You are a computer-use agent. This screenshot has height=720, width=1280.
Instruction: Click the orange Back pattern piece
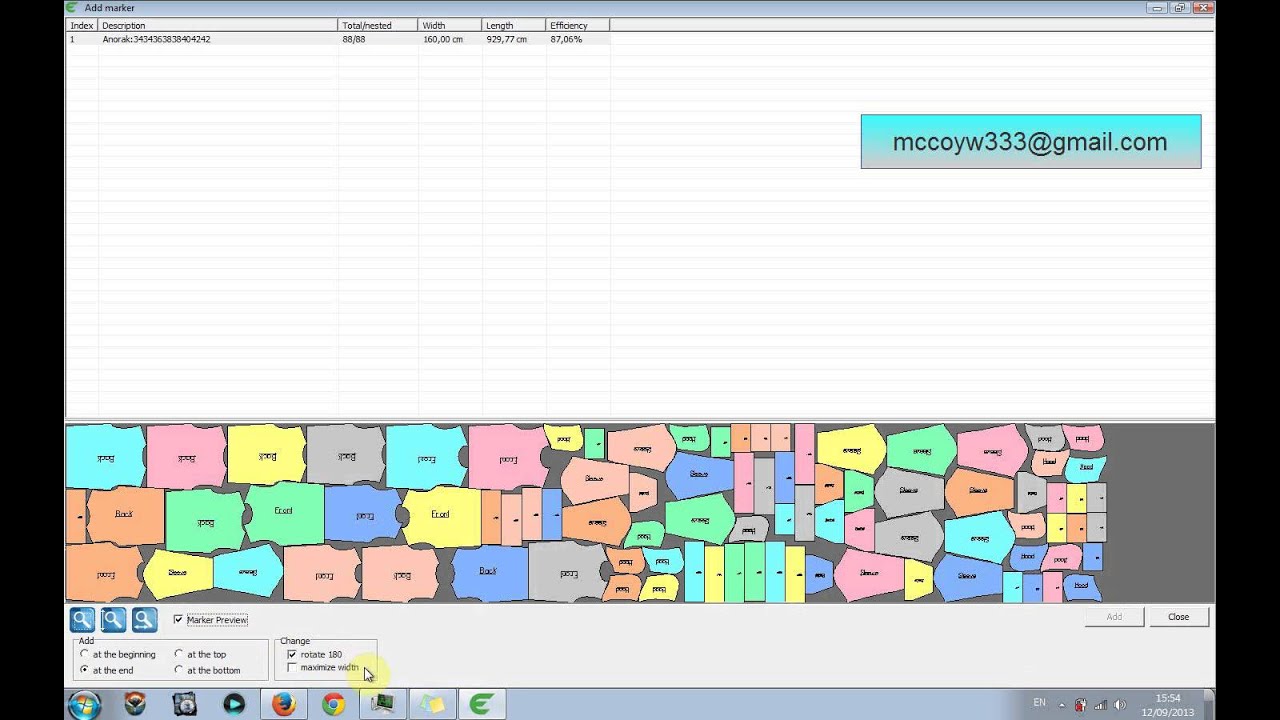pyautogui.click(x=124, y=514)
